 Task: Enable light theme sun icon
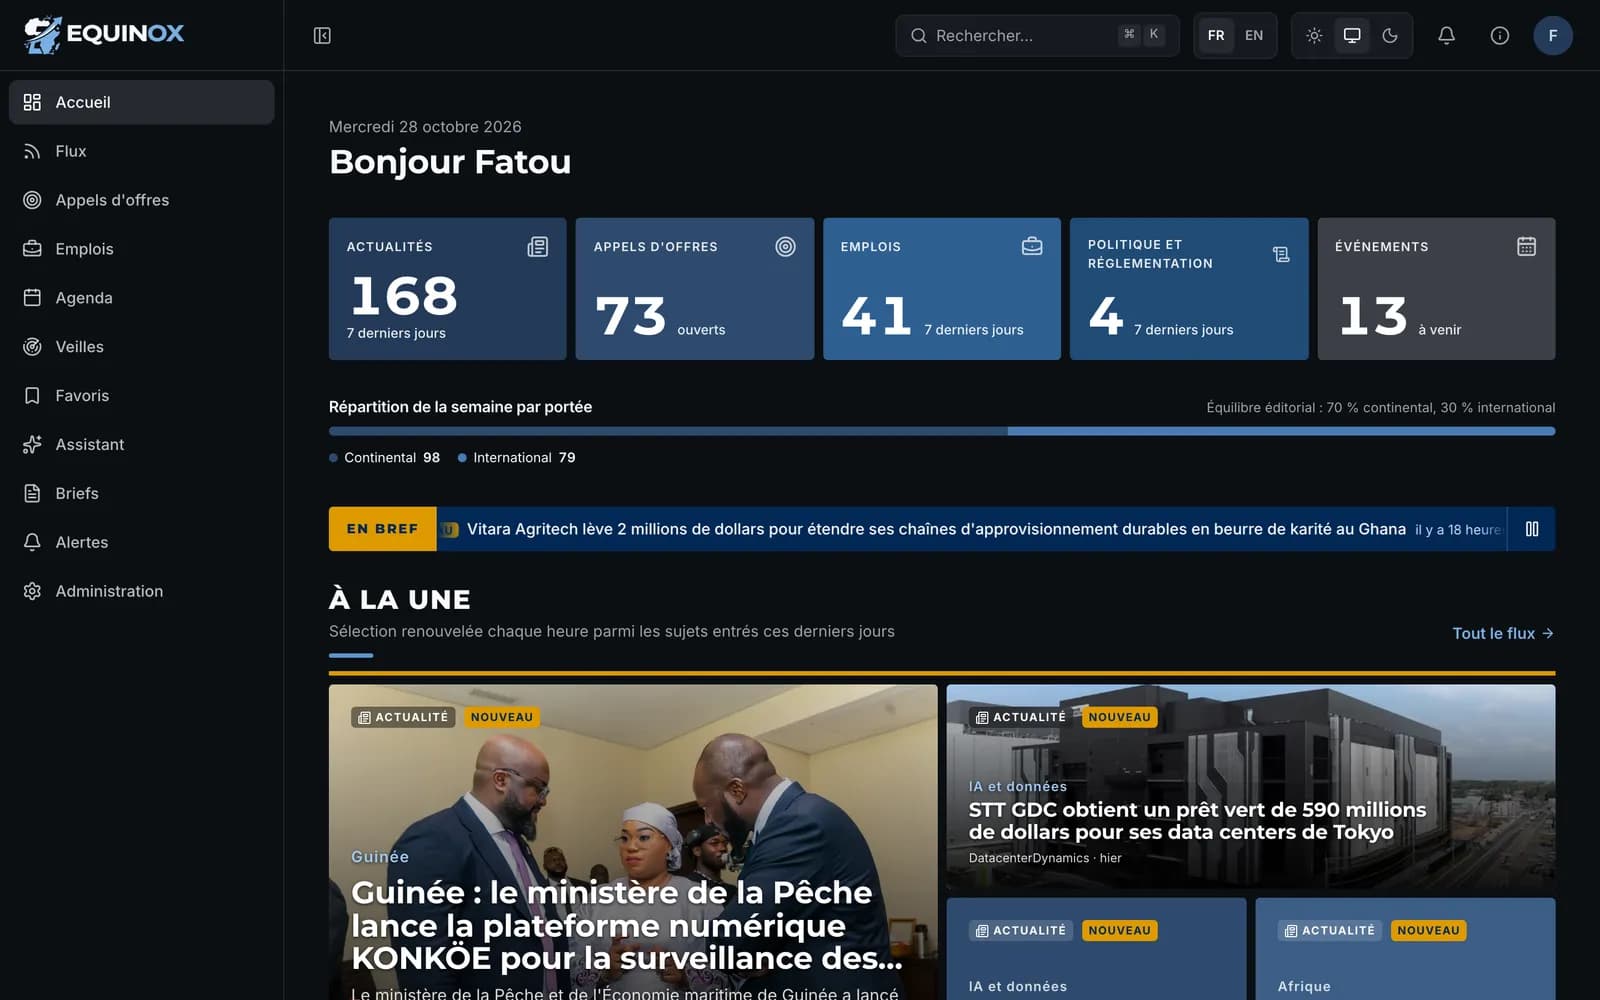pyautogui.click(x=1314, y=35)
